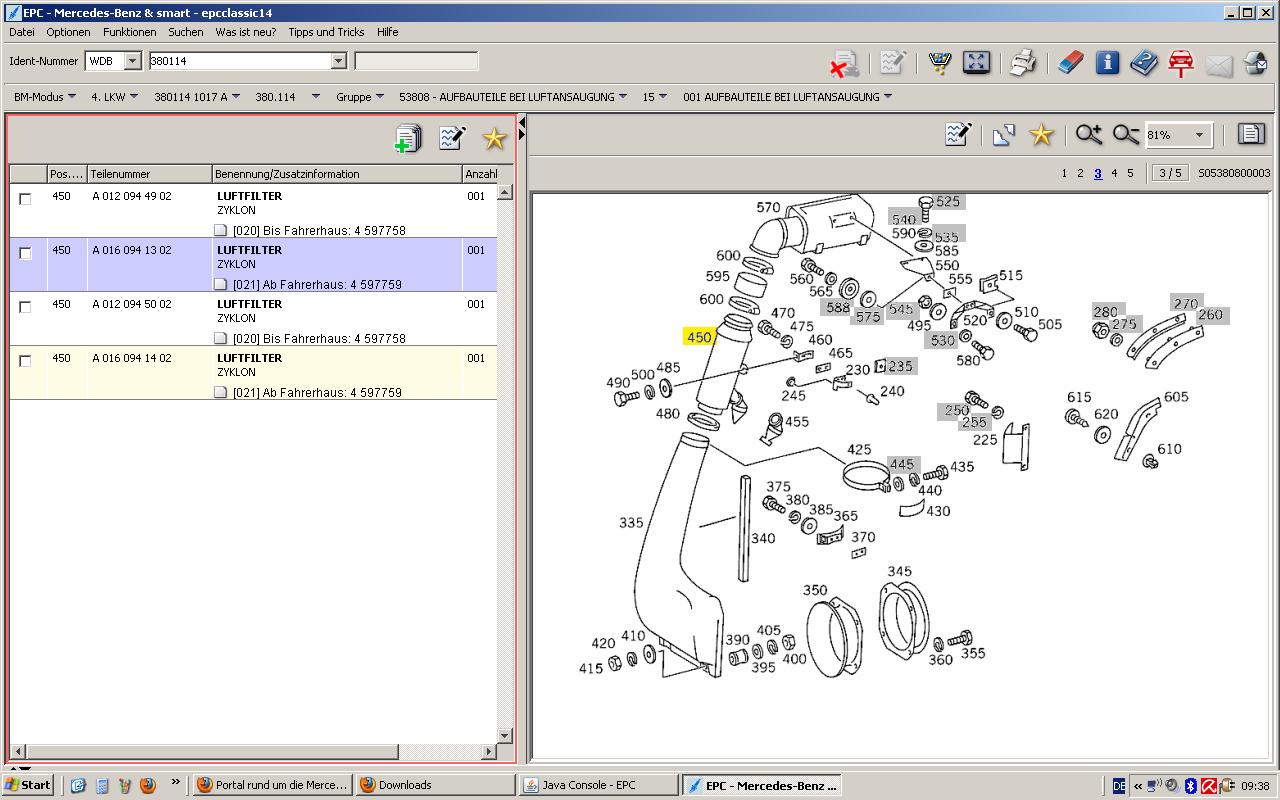1280x800 pixels.
Task: Click the parts list vertical scroll down arrow
Action: click(x=505, y=736)
